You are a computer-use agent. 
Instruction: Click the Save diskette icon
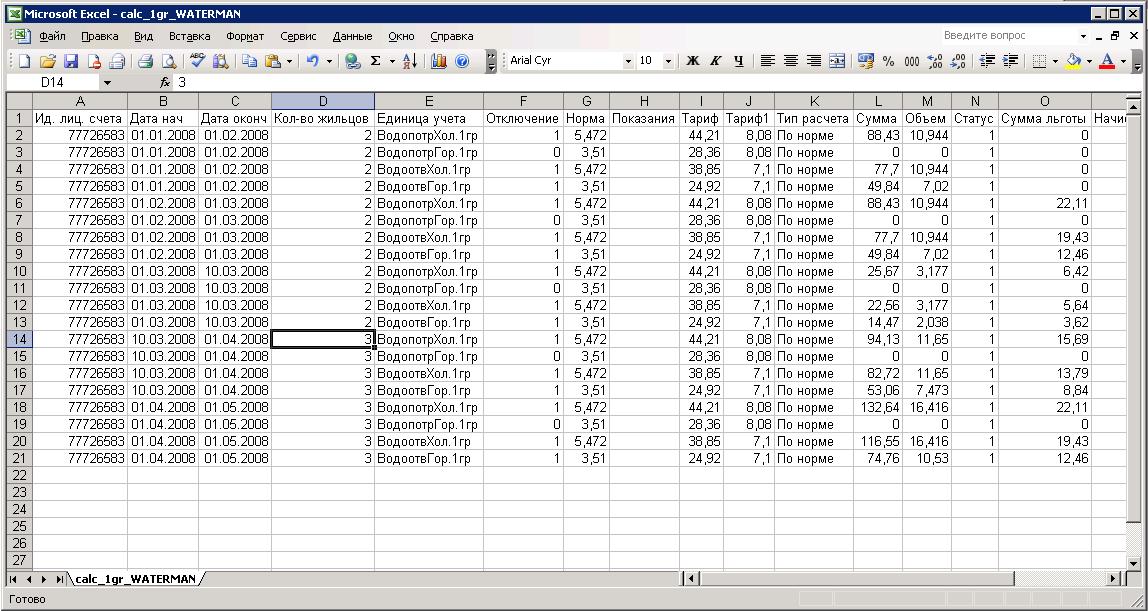(x=71, y=61)
